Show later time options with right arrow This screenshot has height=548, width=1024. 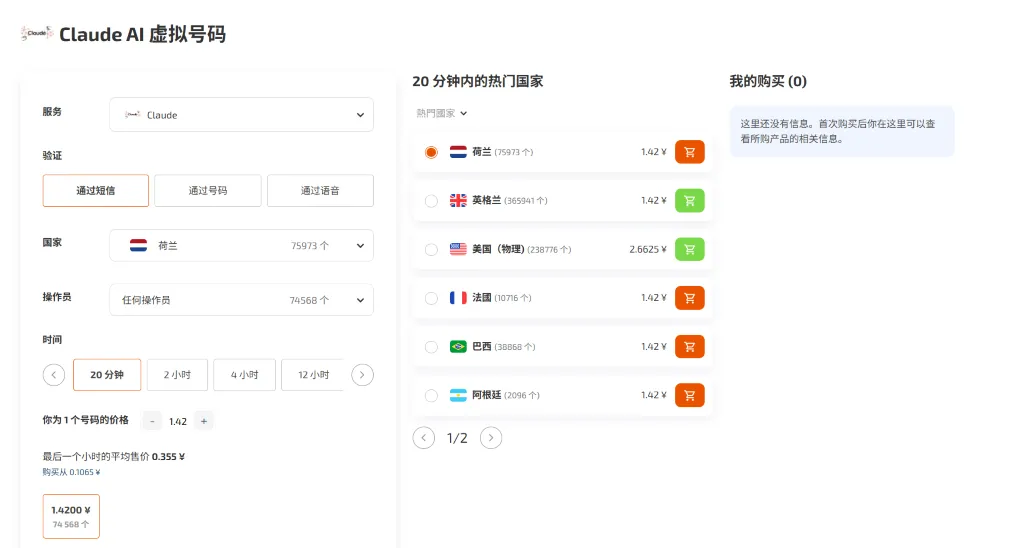[x=362, y=375]
